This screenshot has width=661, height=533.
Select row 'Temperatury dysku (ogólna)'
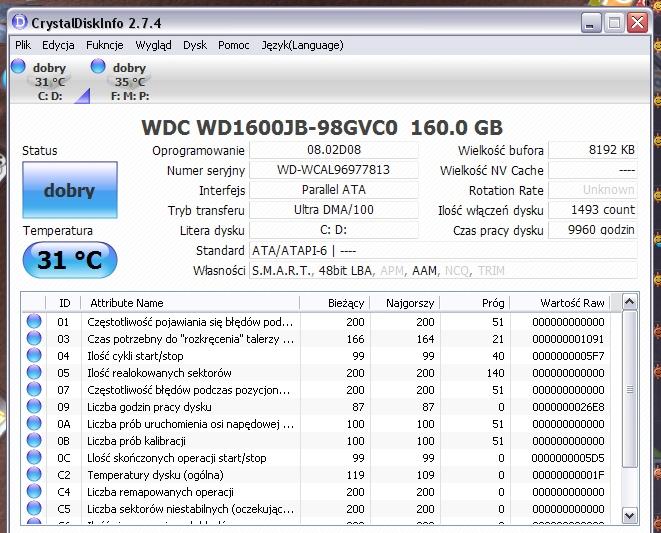(x=320, y=475)
